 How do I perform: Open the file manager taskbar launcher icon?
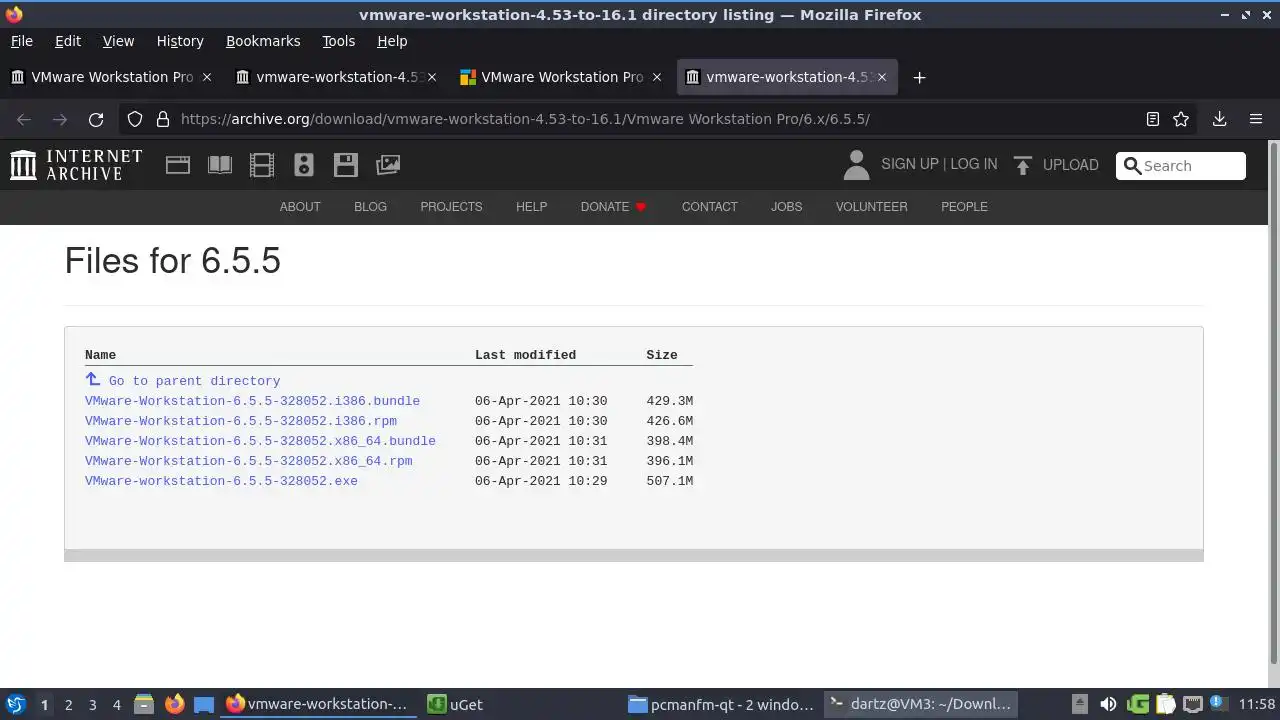143,704
